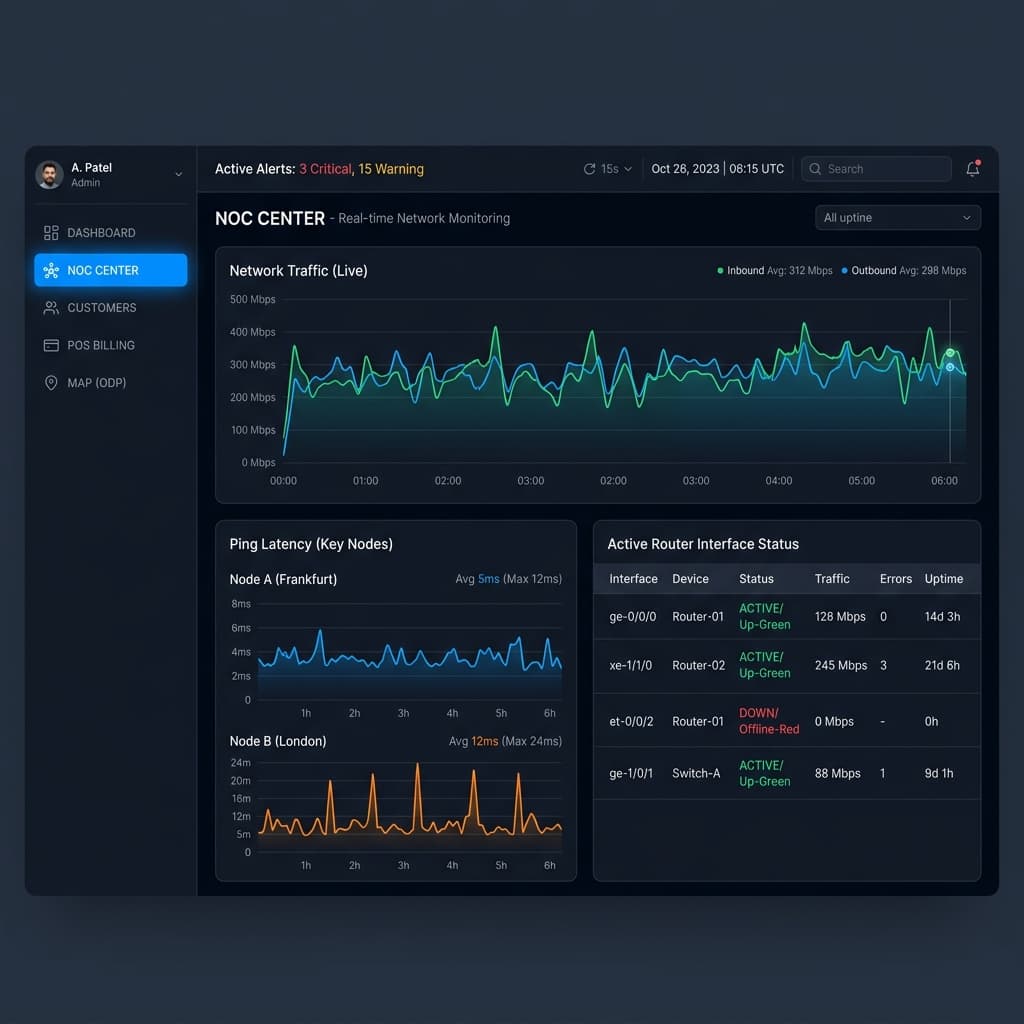Go to the DASHBOARD menu item
Viewport: 1024px width, 1024px height.
pos(111,232)
